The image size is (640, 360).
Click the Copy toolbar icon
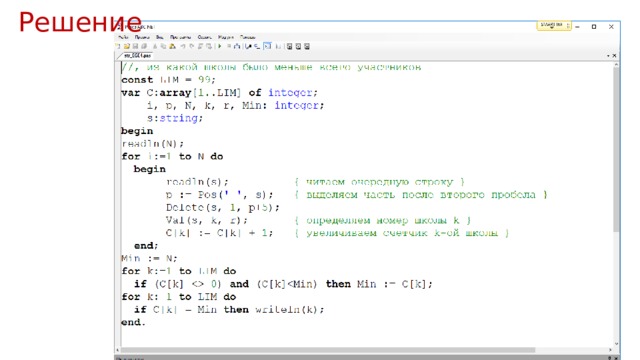click(163, 46)
